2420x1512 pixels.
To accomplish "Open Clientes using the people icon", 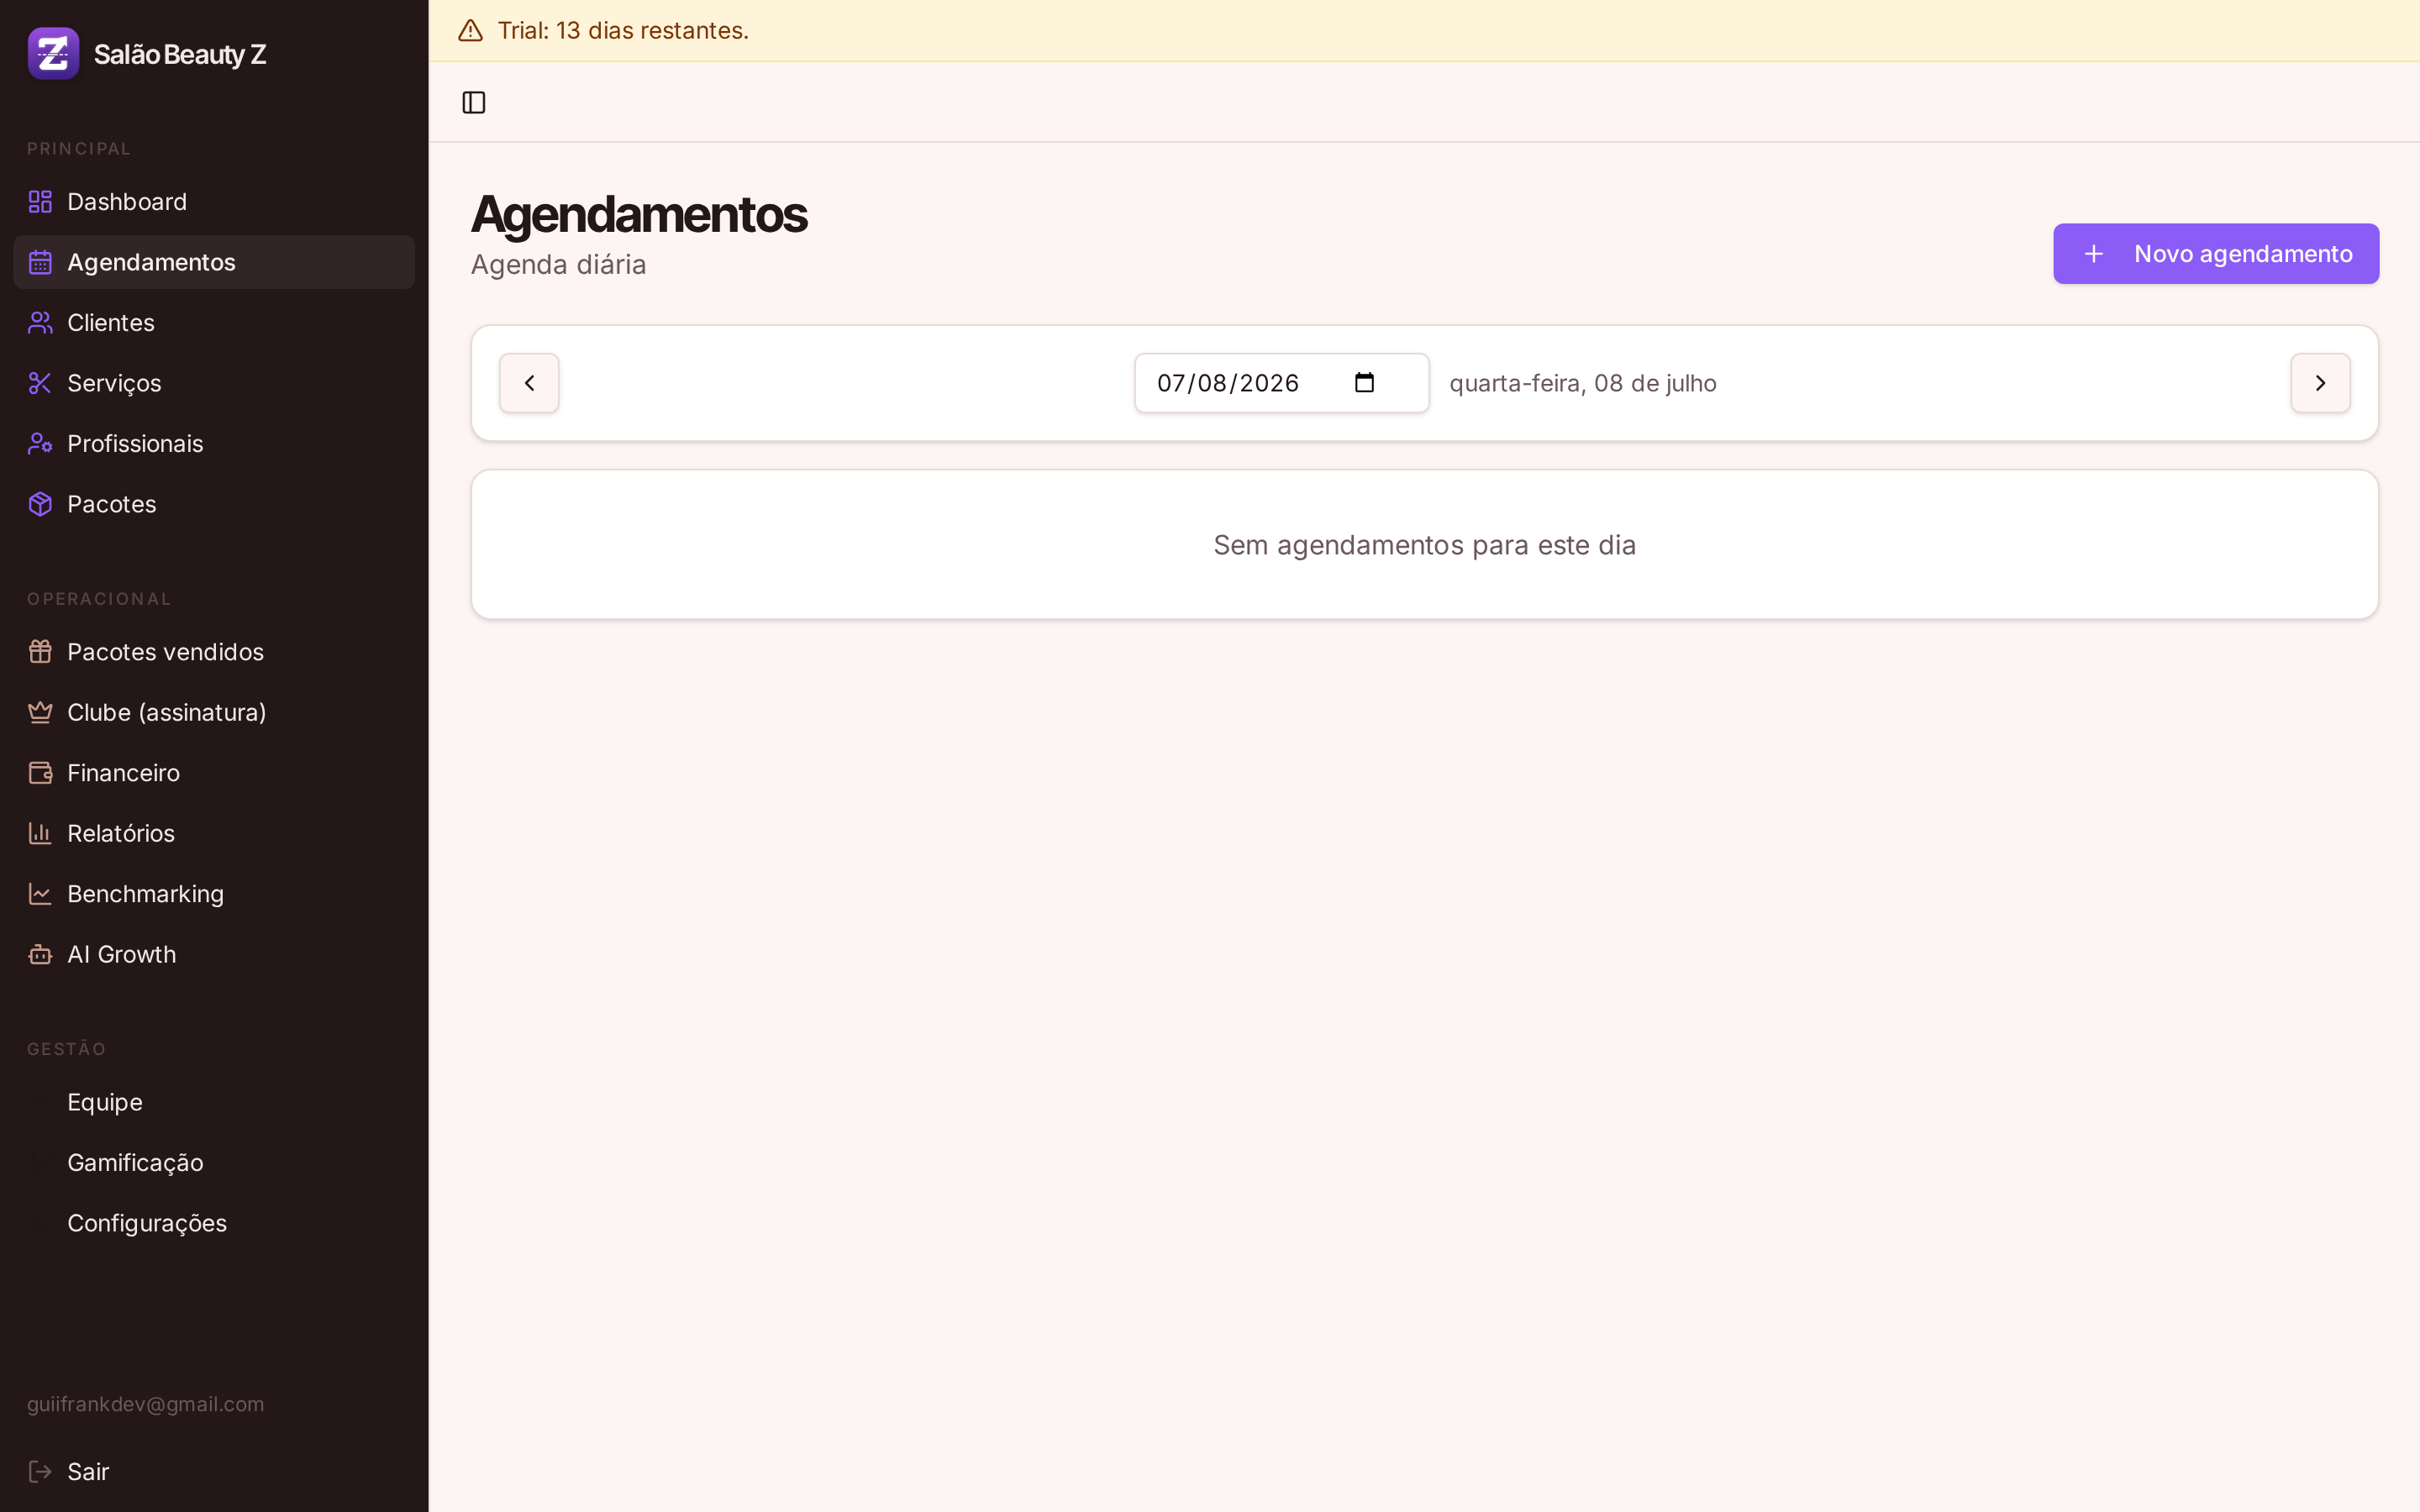I will click(40, 323).
